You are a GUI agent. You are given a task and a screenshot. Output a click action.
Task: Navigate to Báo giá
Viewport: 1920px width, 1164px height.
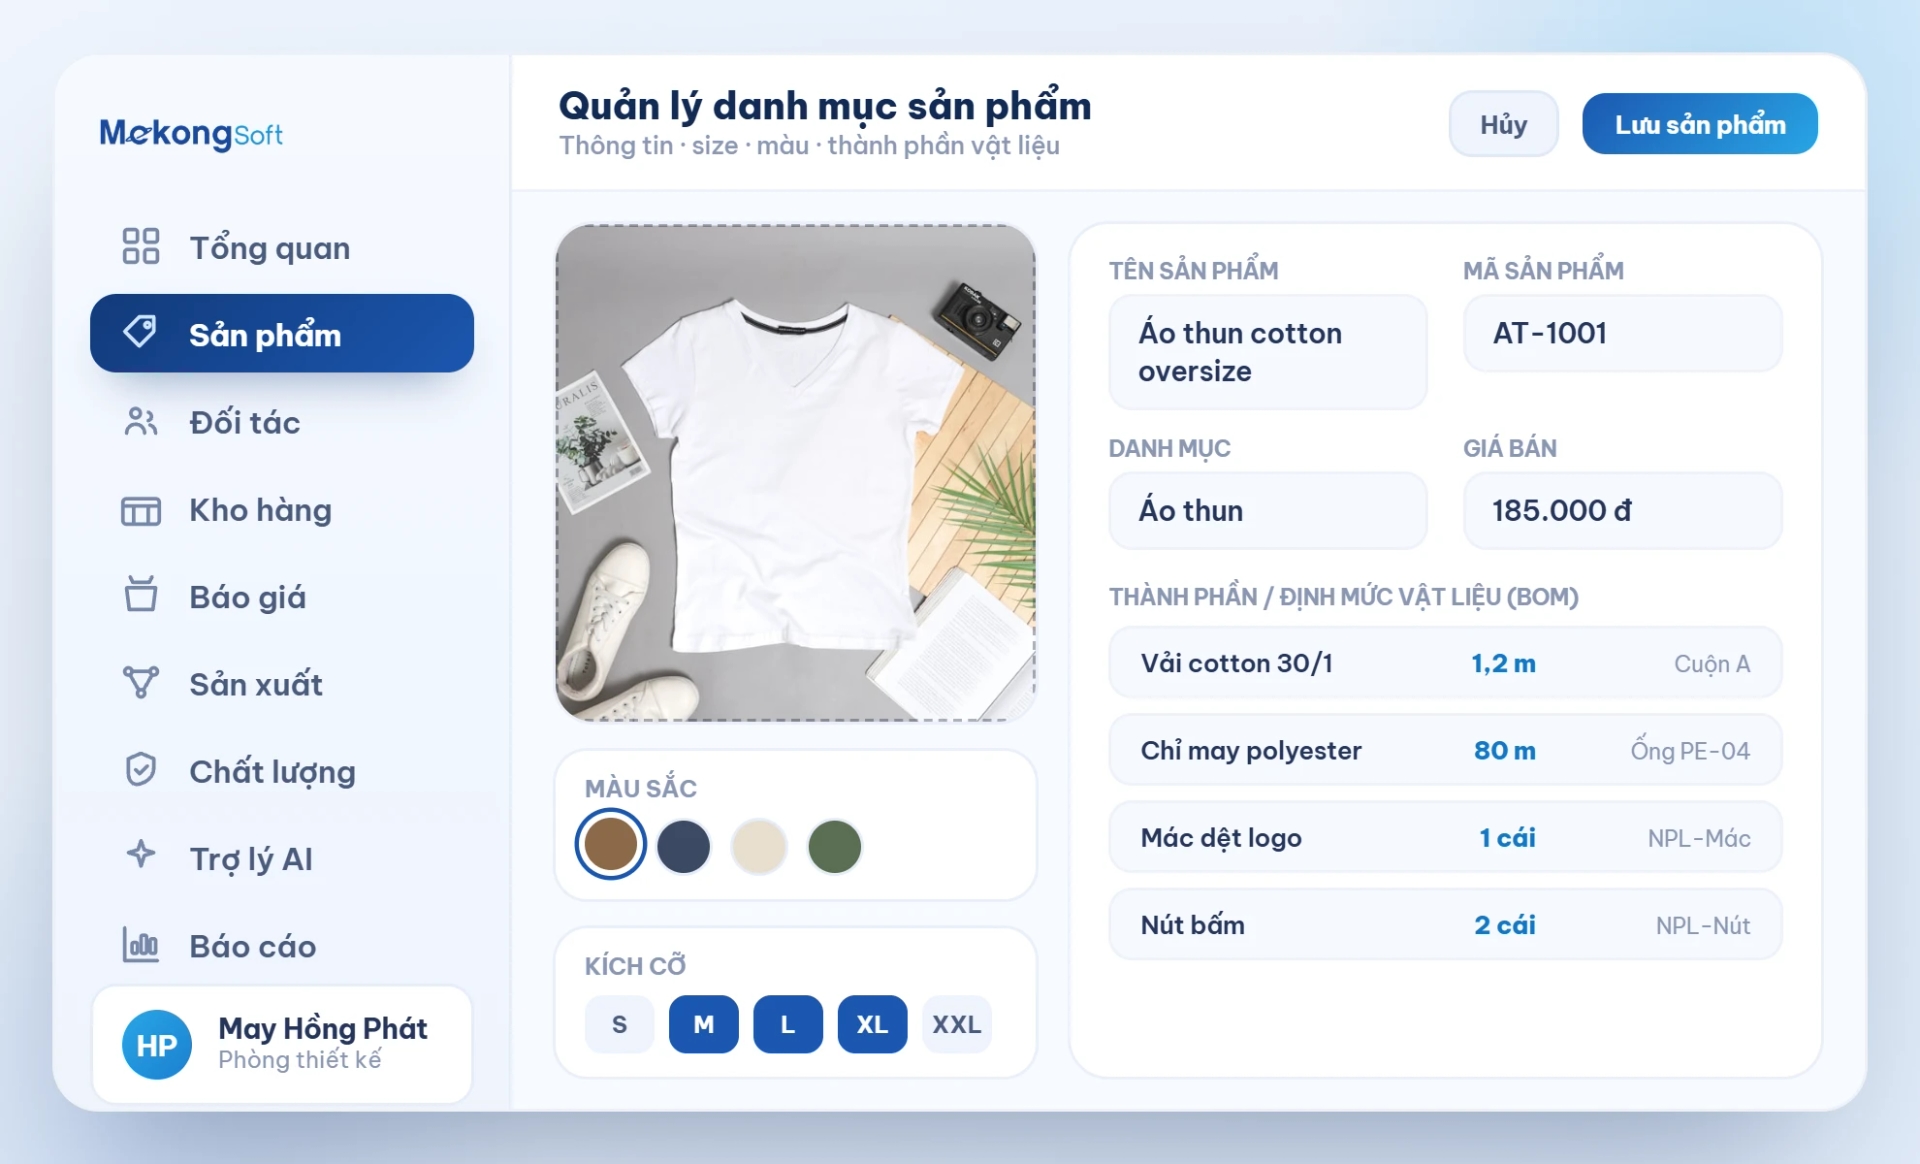point(282,597)
